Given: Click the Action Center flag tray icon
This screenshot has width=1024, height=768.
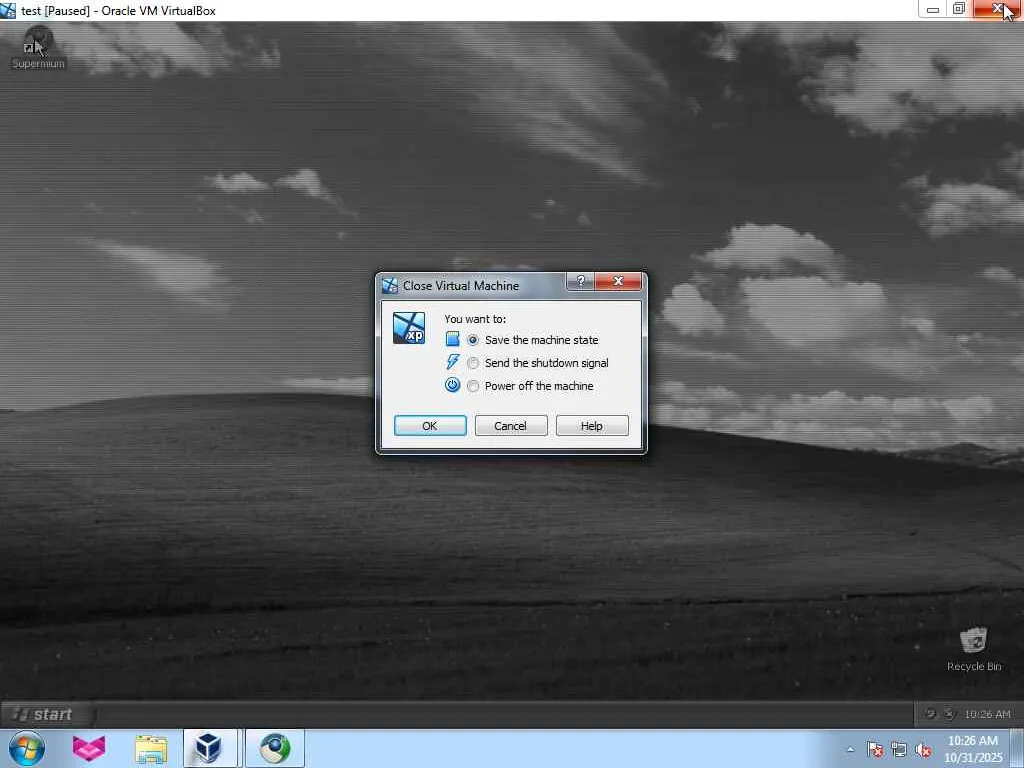Looking at the screenshot, I should click(875, 750).
